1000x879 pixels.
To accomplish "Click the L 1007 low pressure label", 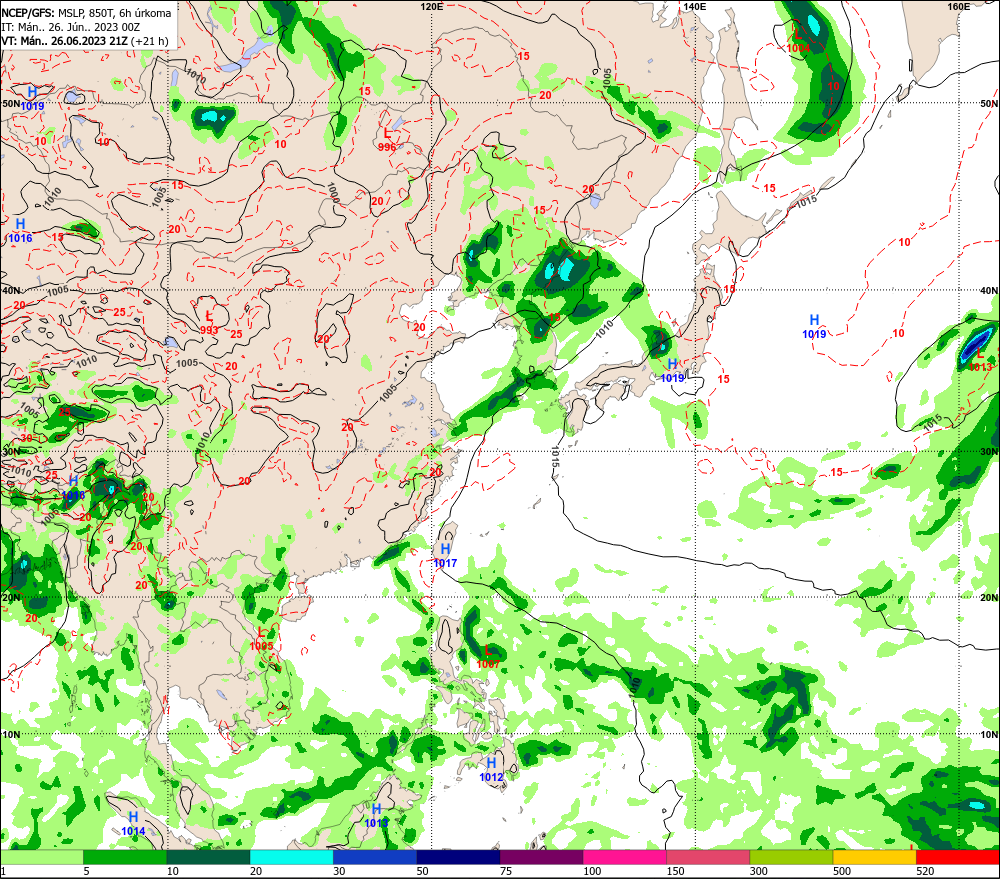I will [488, 657].
